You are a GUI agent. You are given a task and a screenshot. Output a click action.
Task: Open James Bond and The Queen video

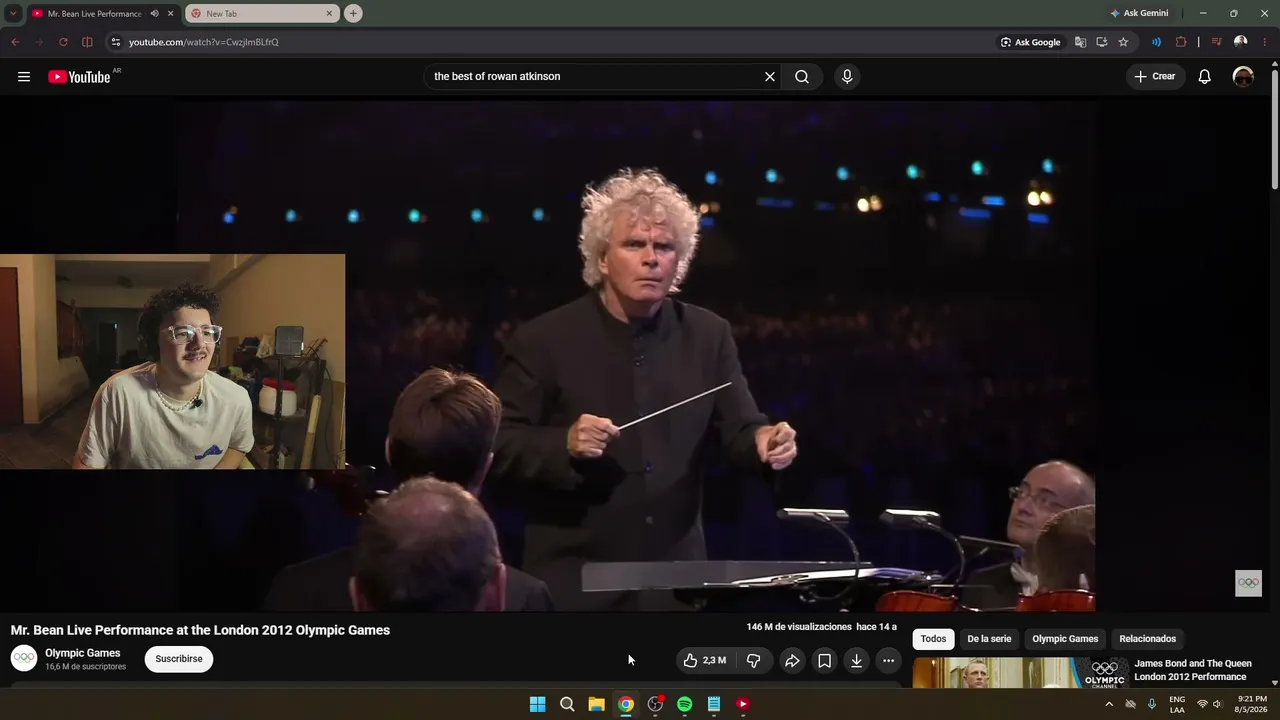1193,670
